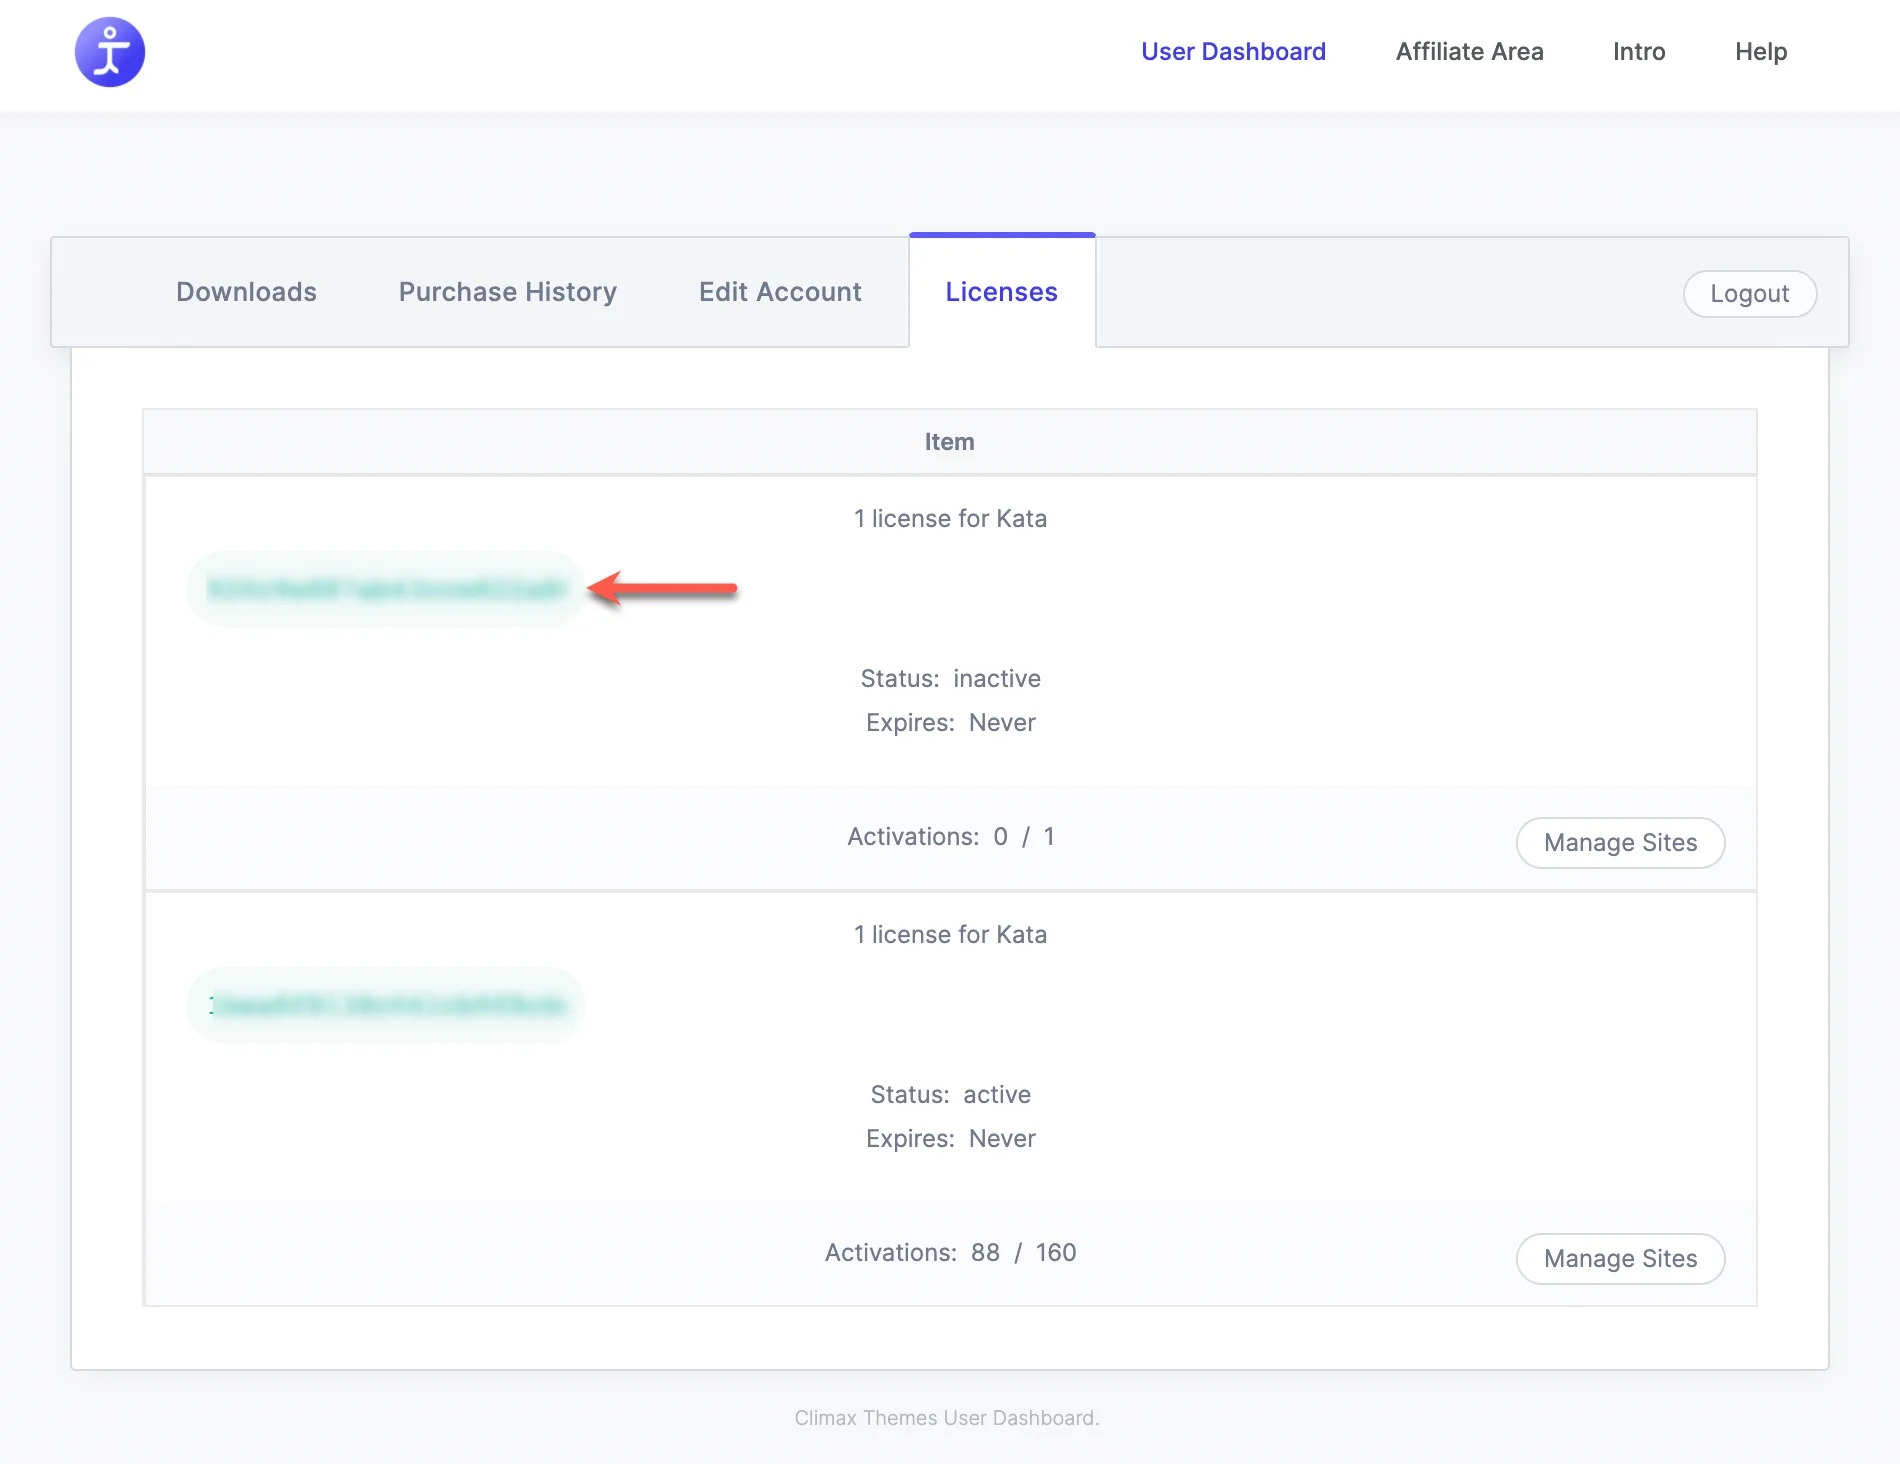Click the 'Status: active' text
This screenshot has width=1900, height=1464.
(x=950, y=1095)
